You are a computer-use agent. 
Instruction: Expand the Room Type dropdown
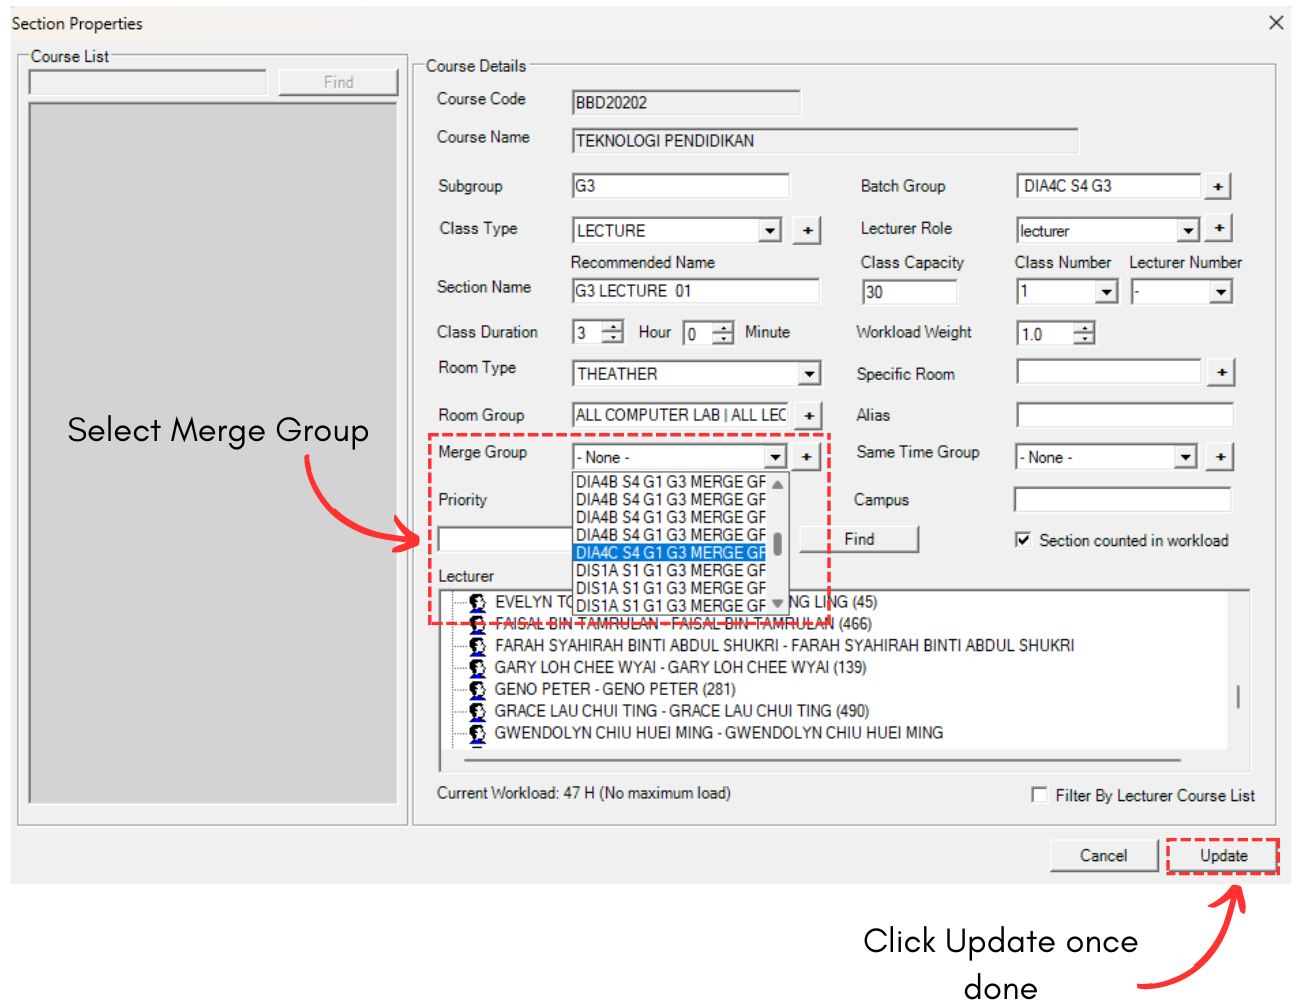809,374
